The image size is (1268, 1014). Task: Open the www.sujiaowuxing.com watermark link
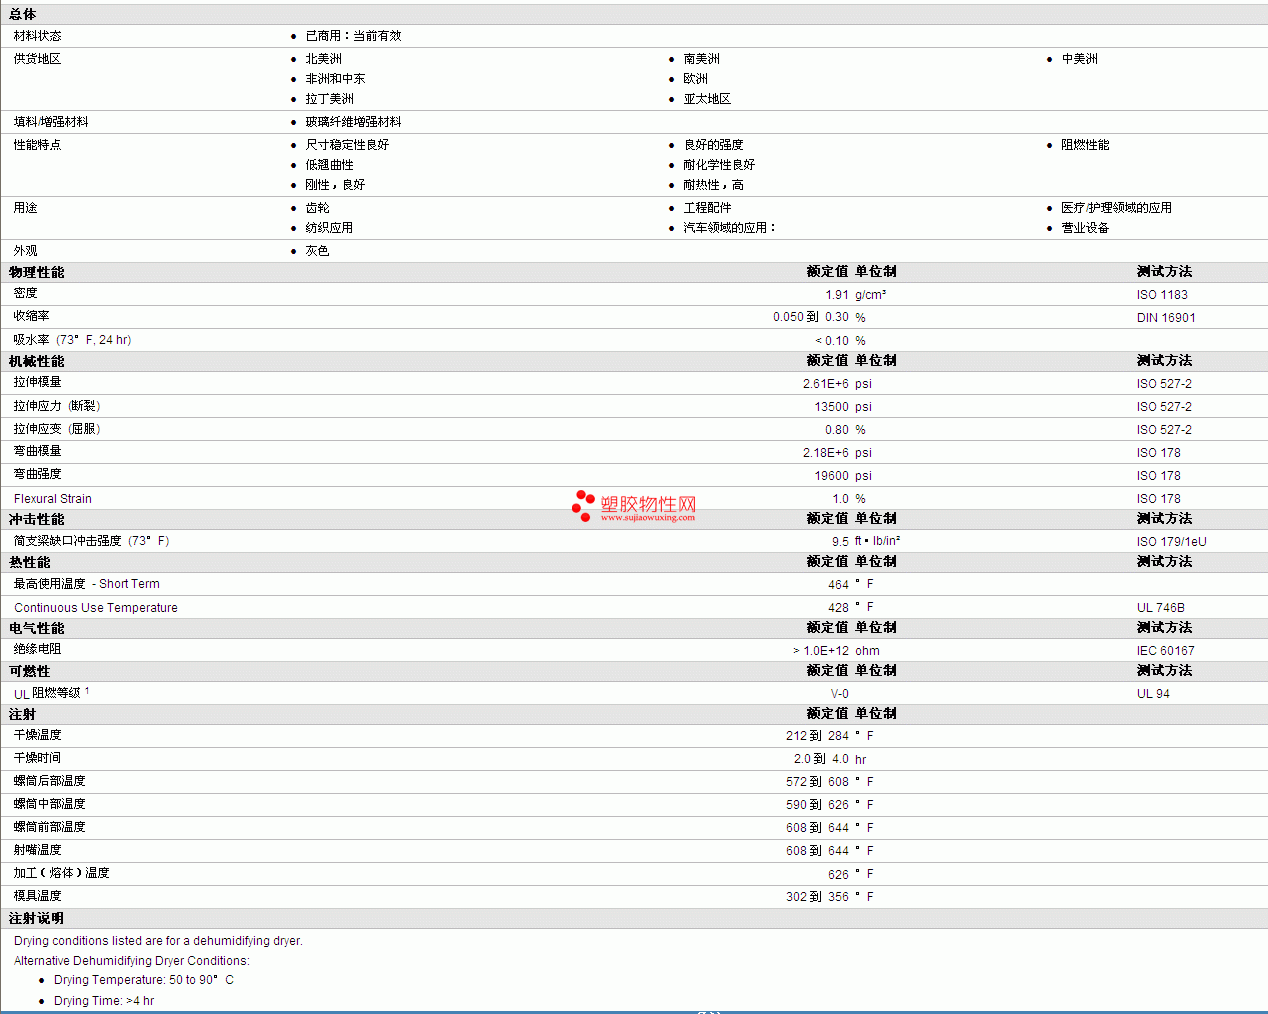click(x=647, y=518)
